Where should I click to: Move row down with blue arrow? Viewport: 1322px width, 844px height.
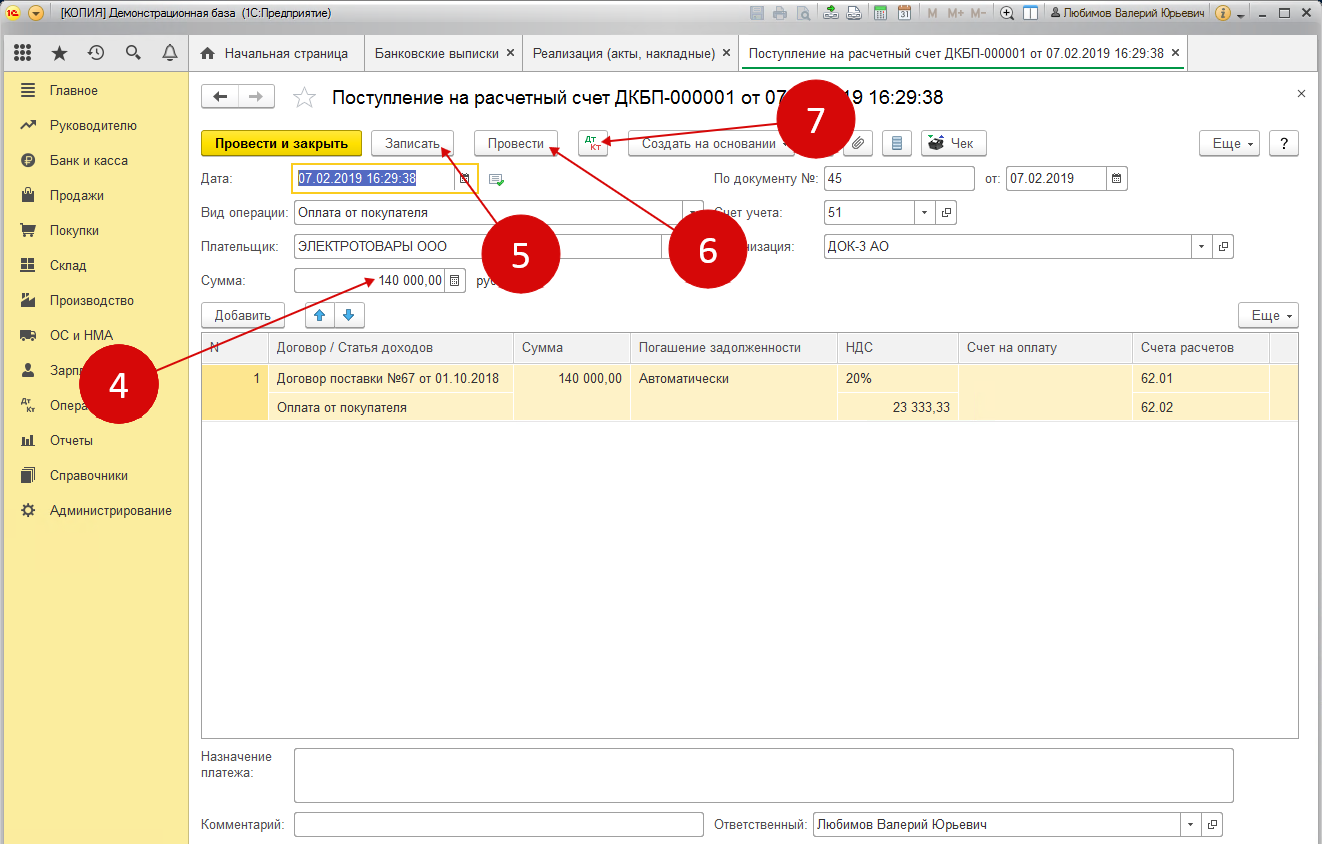tap(348, 315)
